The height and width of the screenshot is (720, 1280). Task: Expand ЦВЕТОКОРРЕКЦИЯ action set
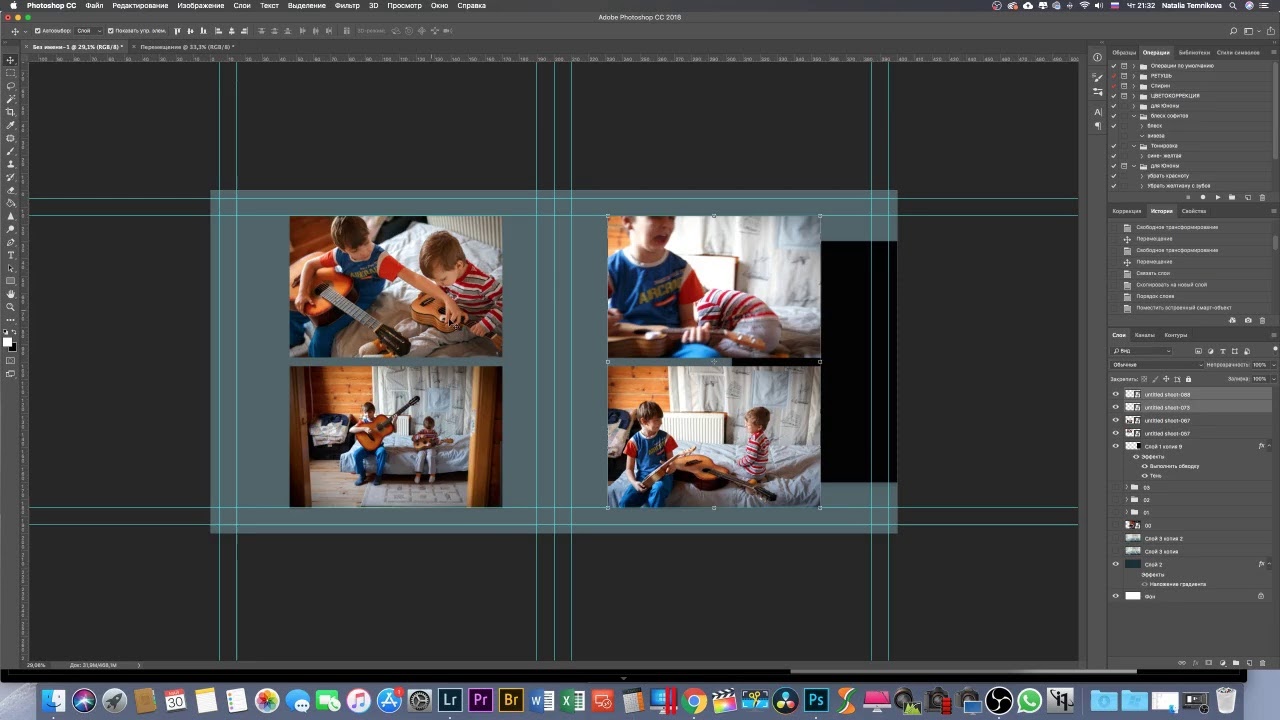[1134, 96]
